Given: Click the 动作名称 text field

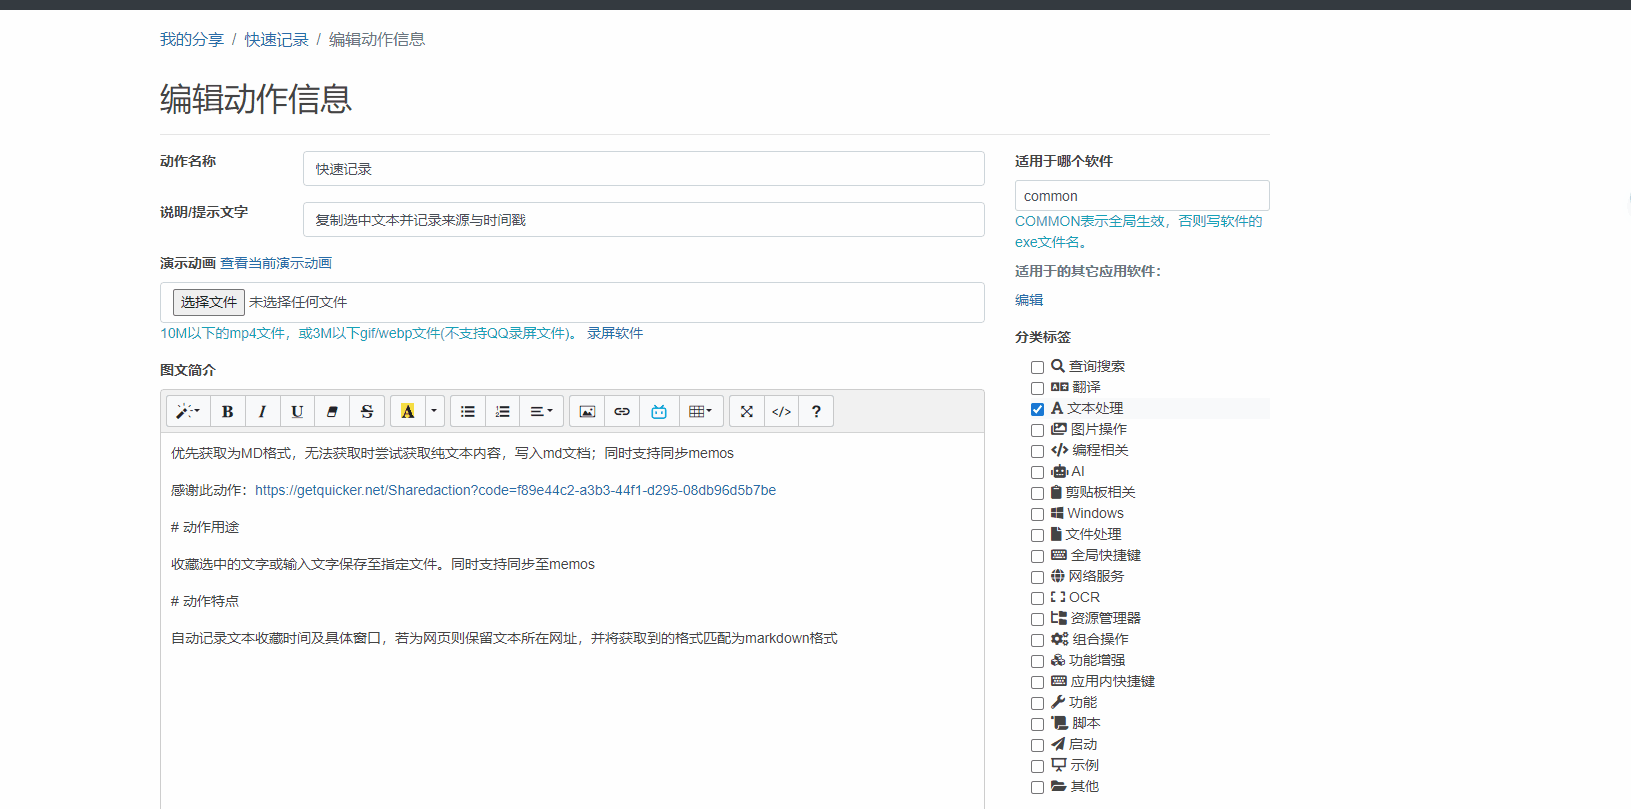Looking at the screenshot, I should pos(643,169).
